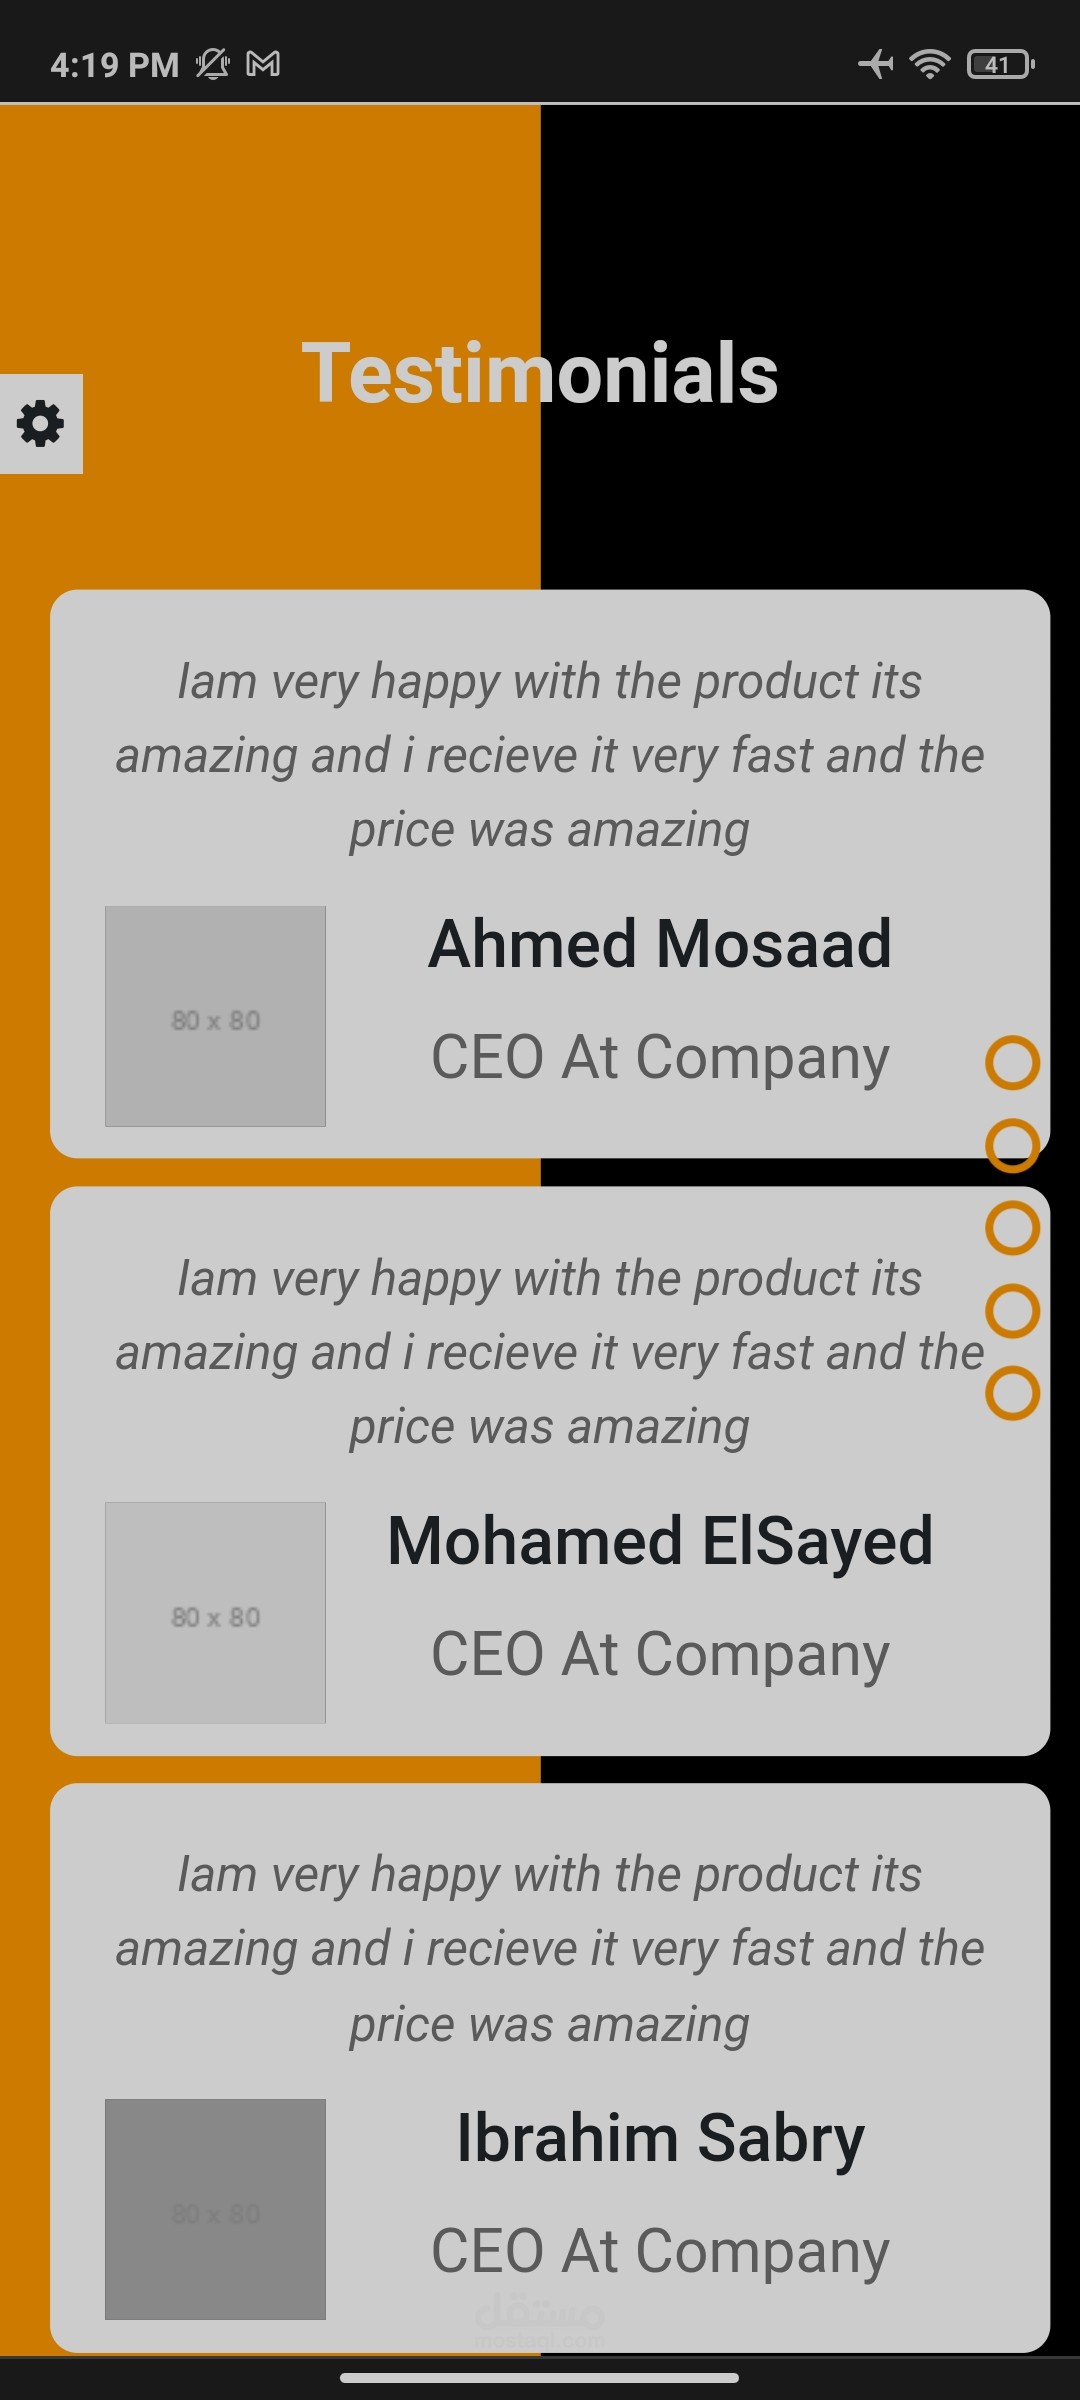1080x2400 pixels.
Task: Tap the Wi-Fi signal icon
Action: [x=929, y=65]
